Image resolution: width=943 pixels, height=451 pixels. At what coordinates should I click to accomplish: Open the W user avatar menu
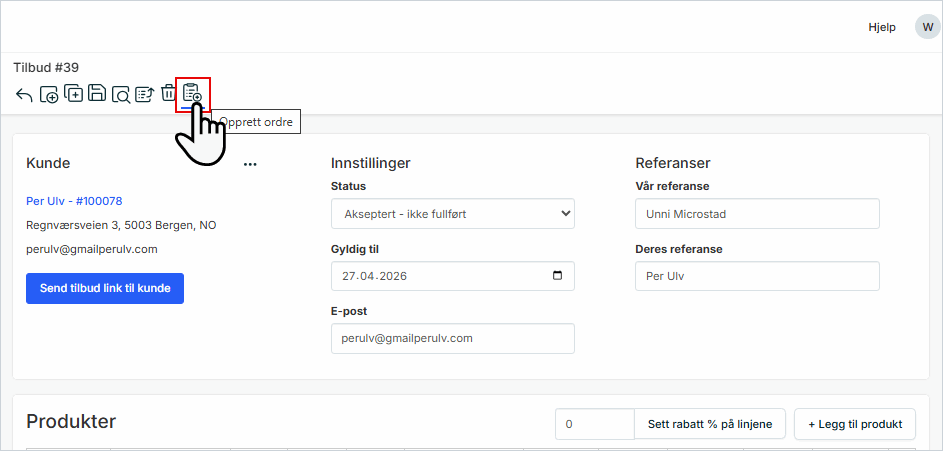[928, 27]
